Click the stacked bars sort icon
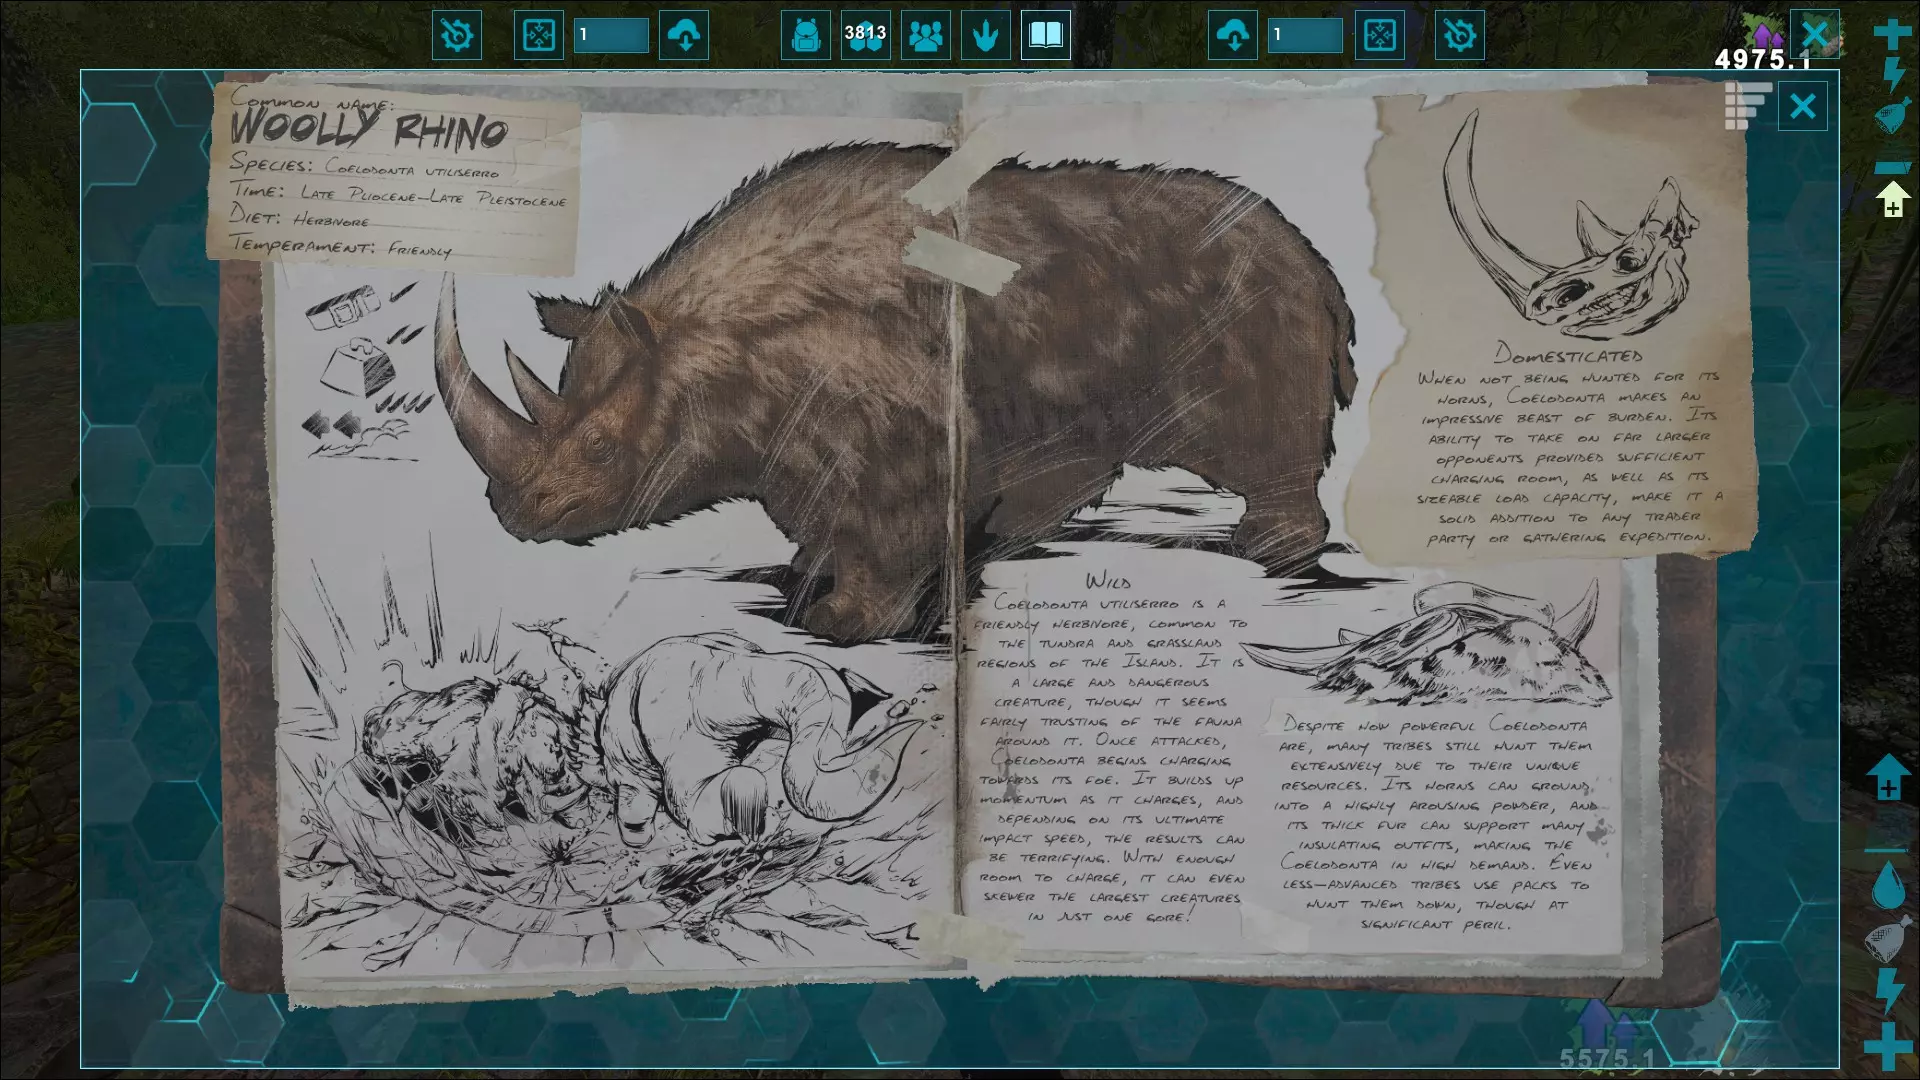This screenshot has width=1920, height=1080. (x=1747, y=106)
